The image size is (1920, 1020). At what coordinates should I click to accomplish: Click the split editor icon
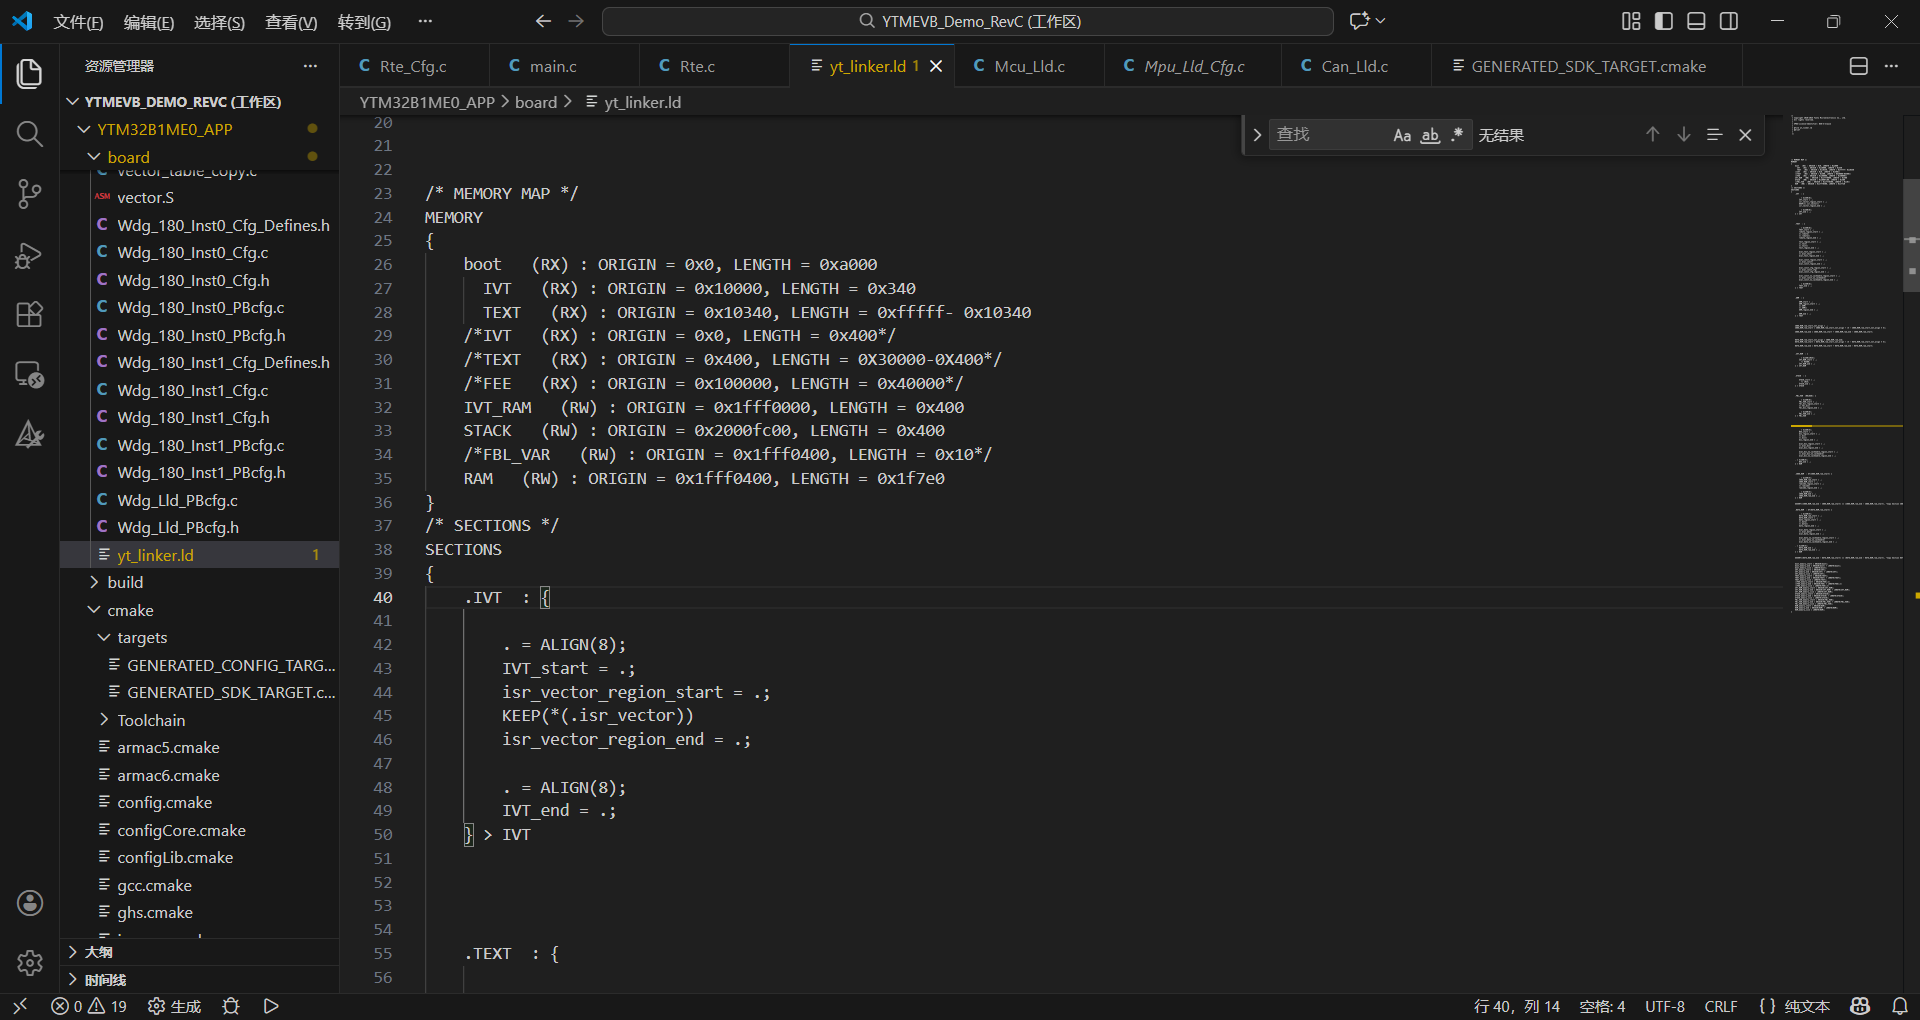[x=1858, y=66]
